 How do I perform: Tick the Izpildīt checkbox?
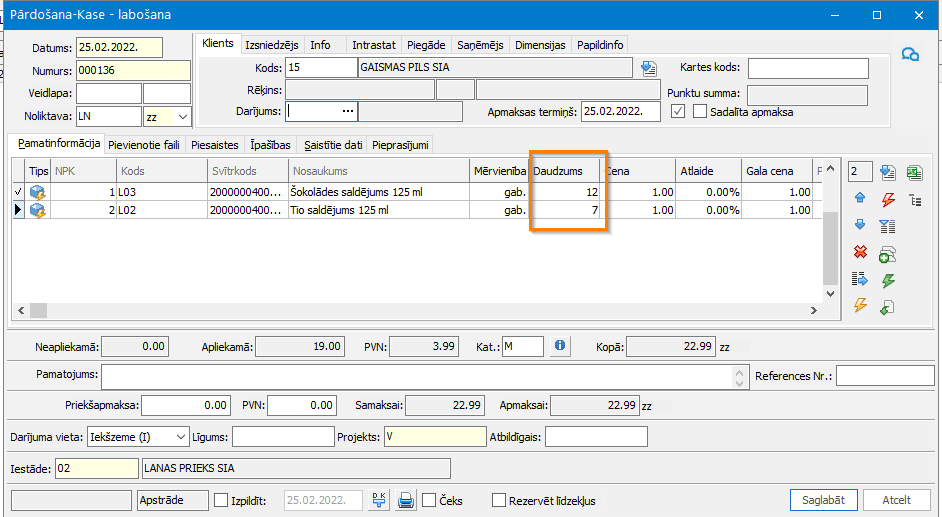click(221, 500)
